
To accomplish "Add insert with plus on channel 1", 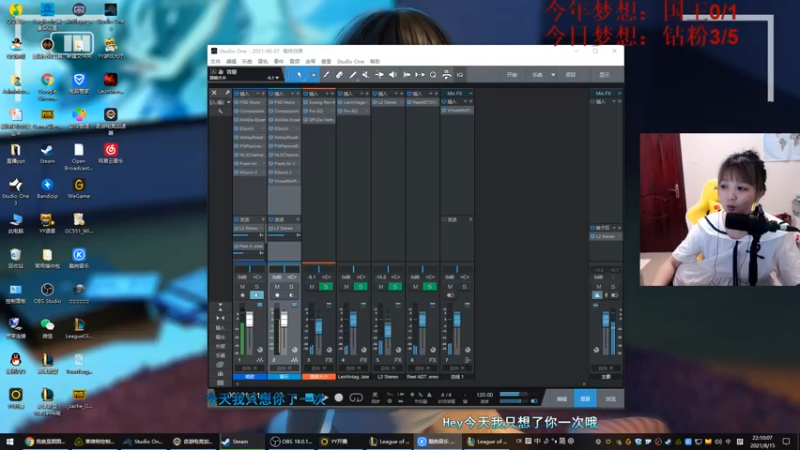I will click(x=263, y=93).
